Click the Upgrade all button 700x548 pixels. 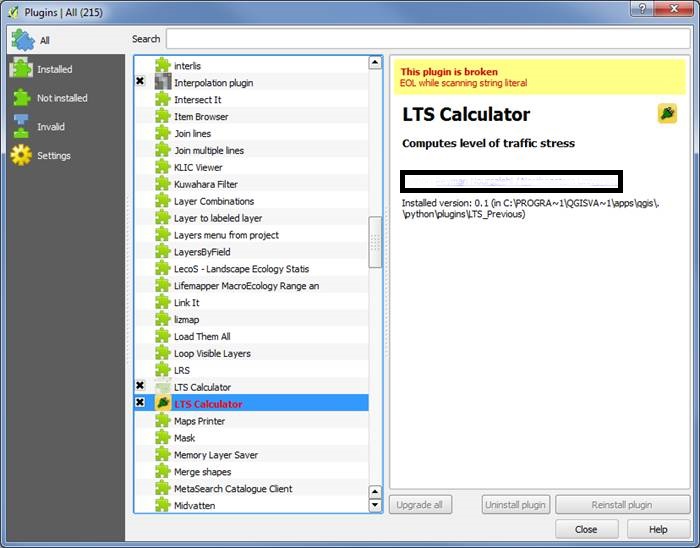(x=420, y=505)
